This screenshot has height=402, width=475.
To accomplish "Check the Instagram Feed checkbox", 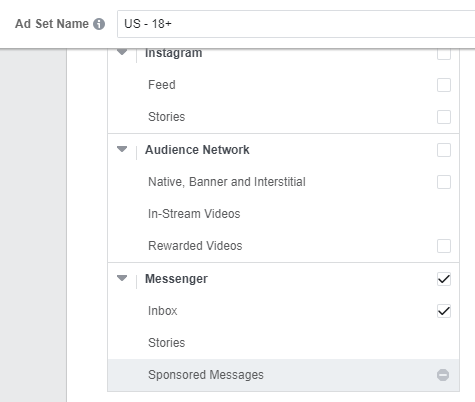I will (444, 85).
